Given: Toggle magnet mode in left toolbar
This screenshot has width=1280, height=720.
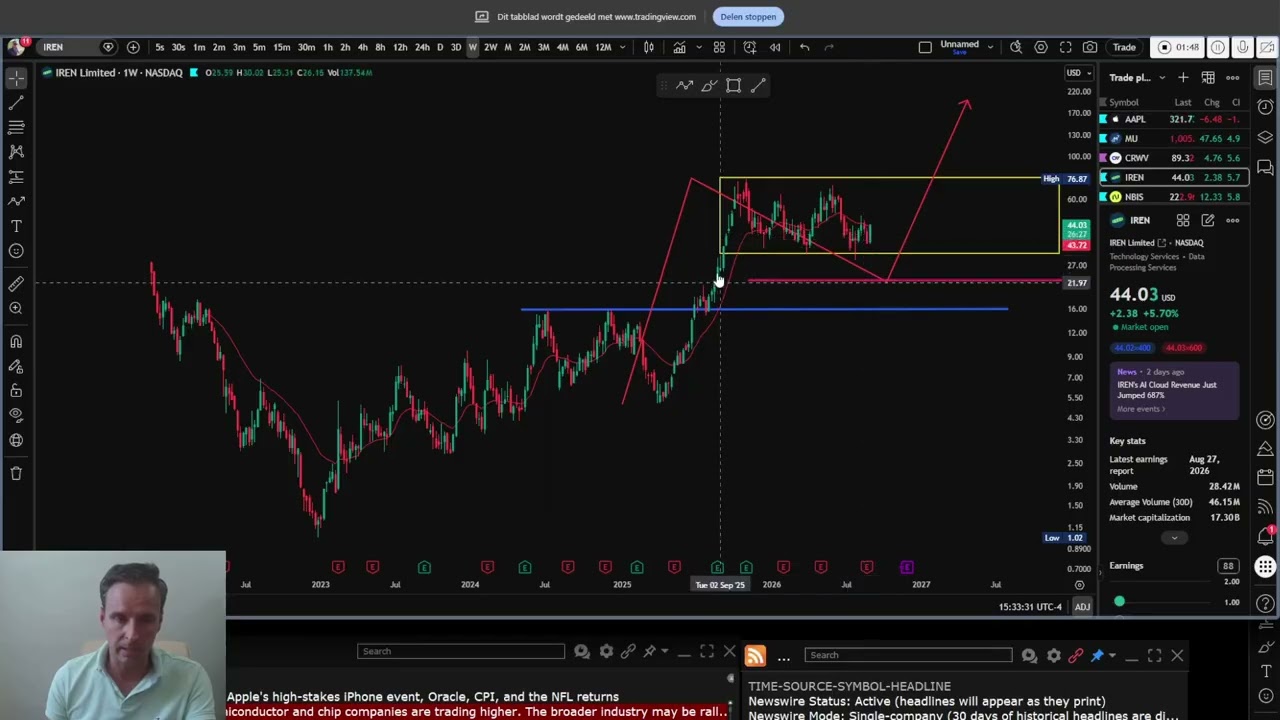Looking at the screenshot, I should click(16, 342).
